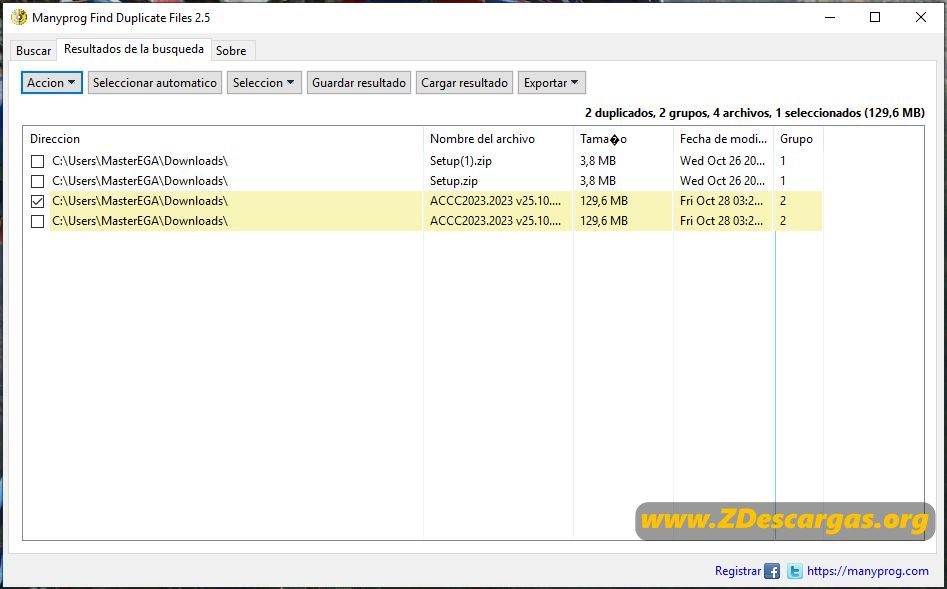Click the date cell of Setup.zip

click(x=722, y=181)
